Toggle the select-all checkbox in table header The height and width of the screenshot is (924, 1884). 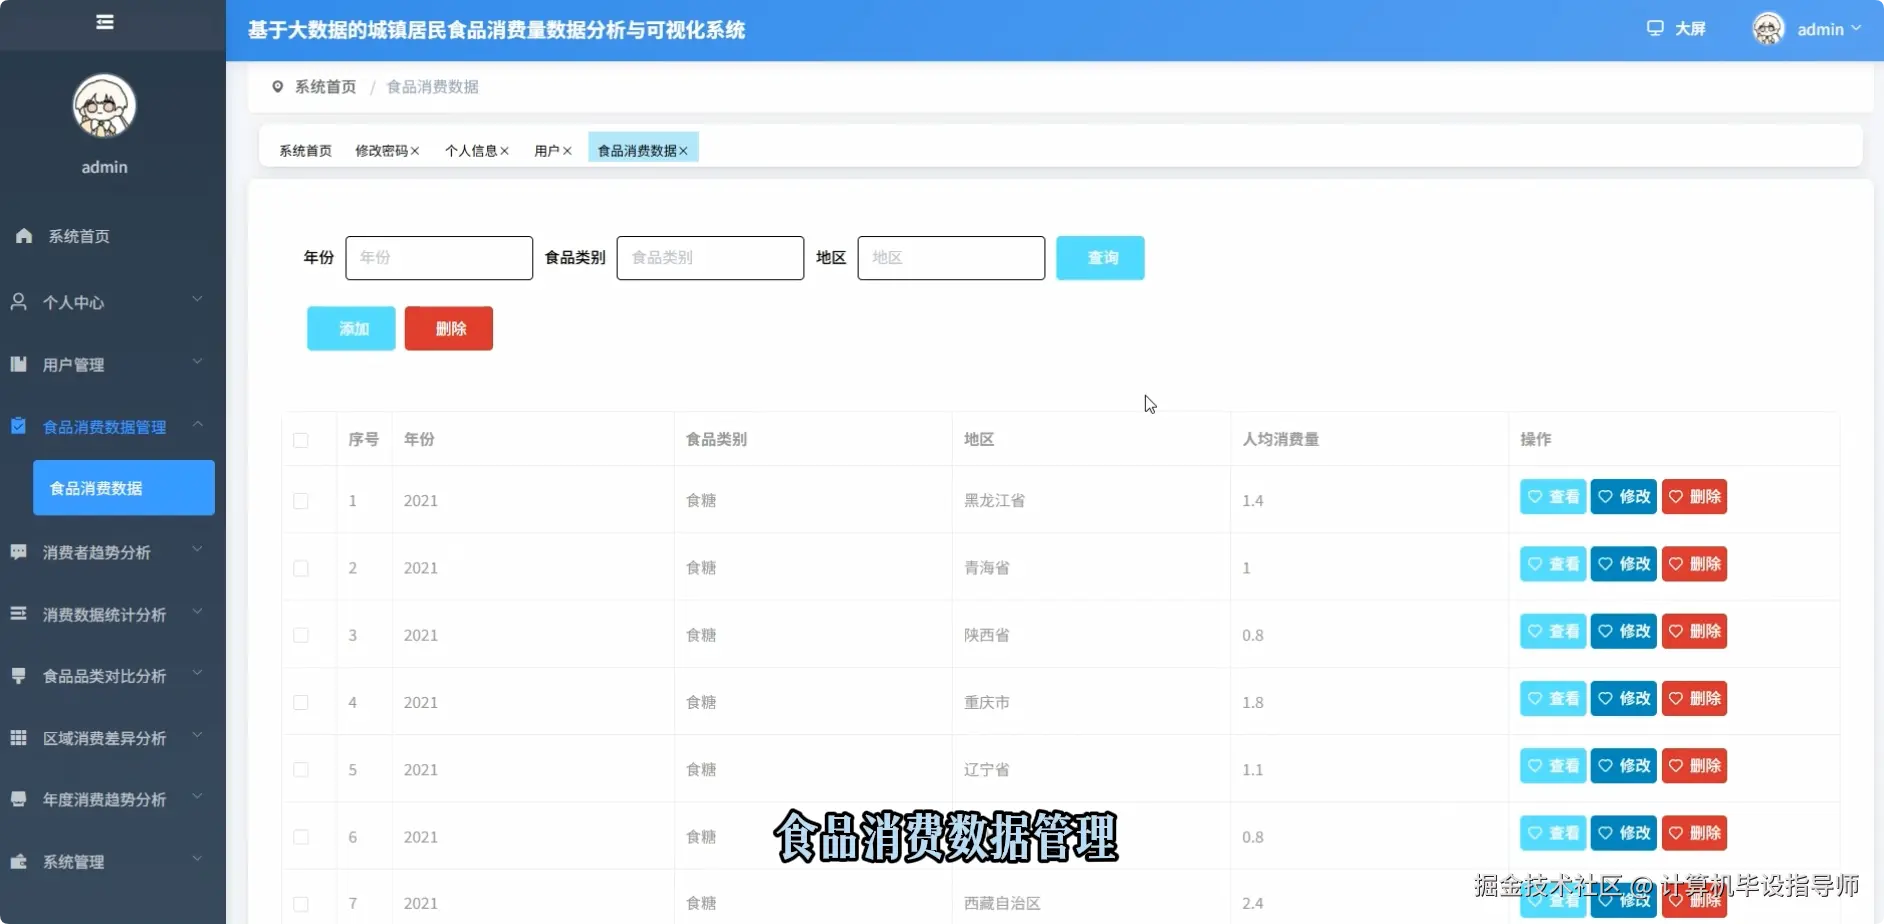pyautogui.click(x=301, y=440)
